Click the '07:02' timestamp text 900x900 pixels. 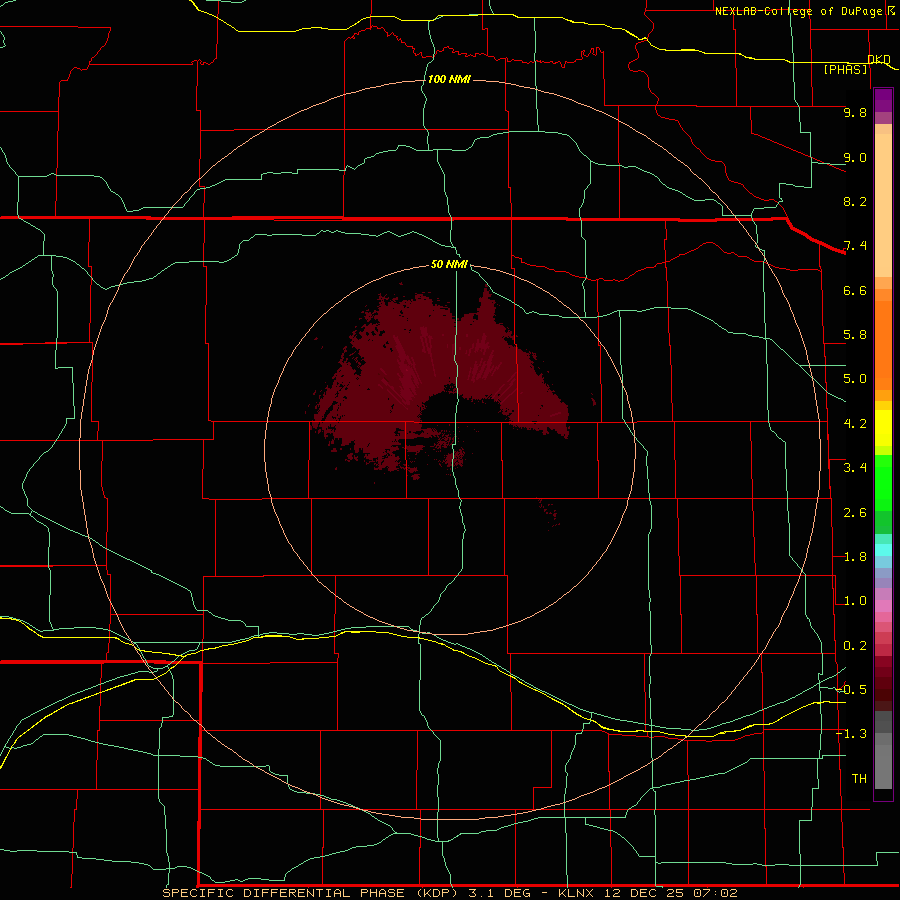(x=715, y=893)
